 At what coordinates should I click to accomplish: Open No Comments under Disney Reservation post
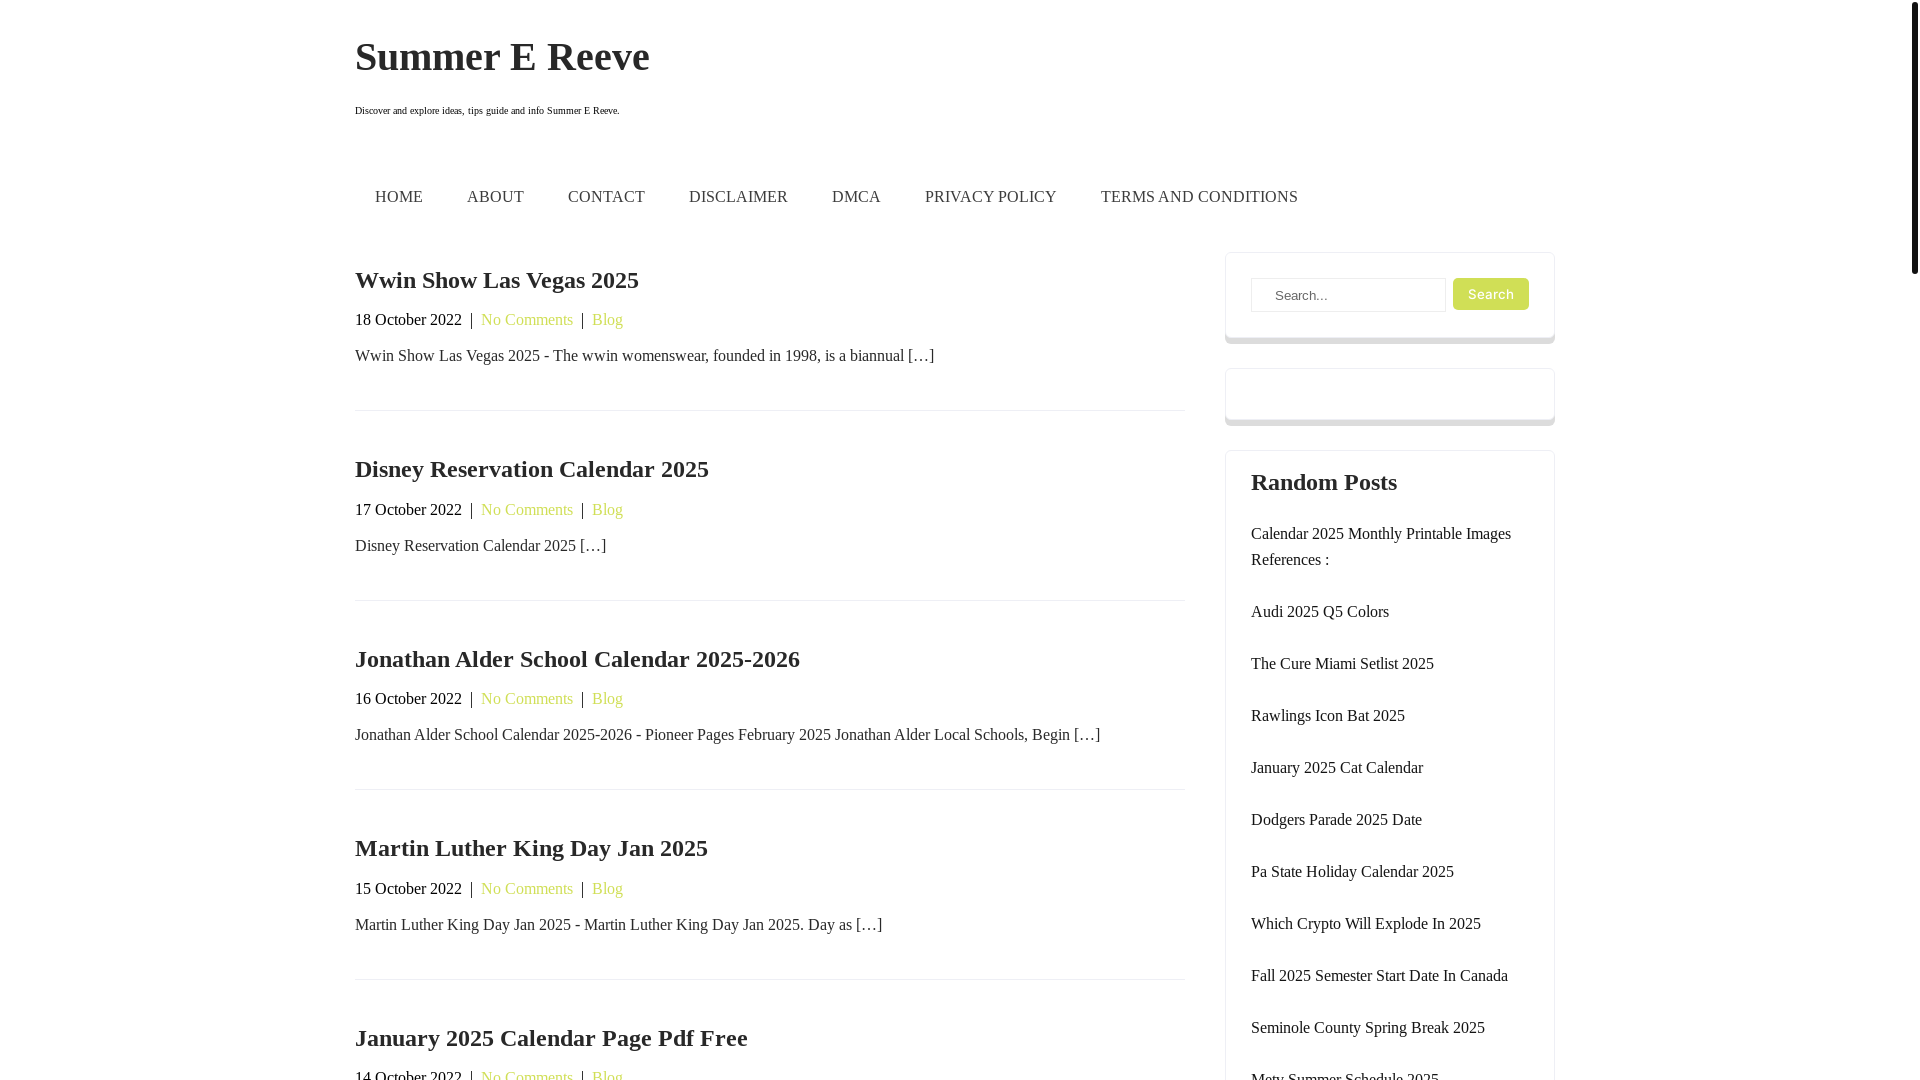[527, 510]
